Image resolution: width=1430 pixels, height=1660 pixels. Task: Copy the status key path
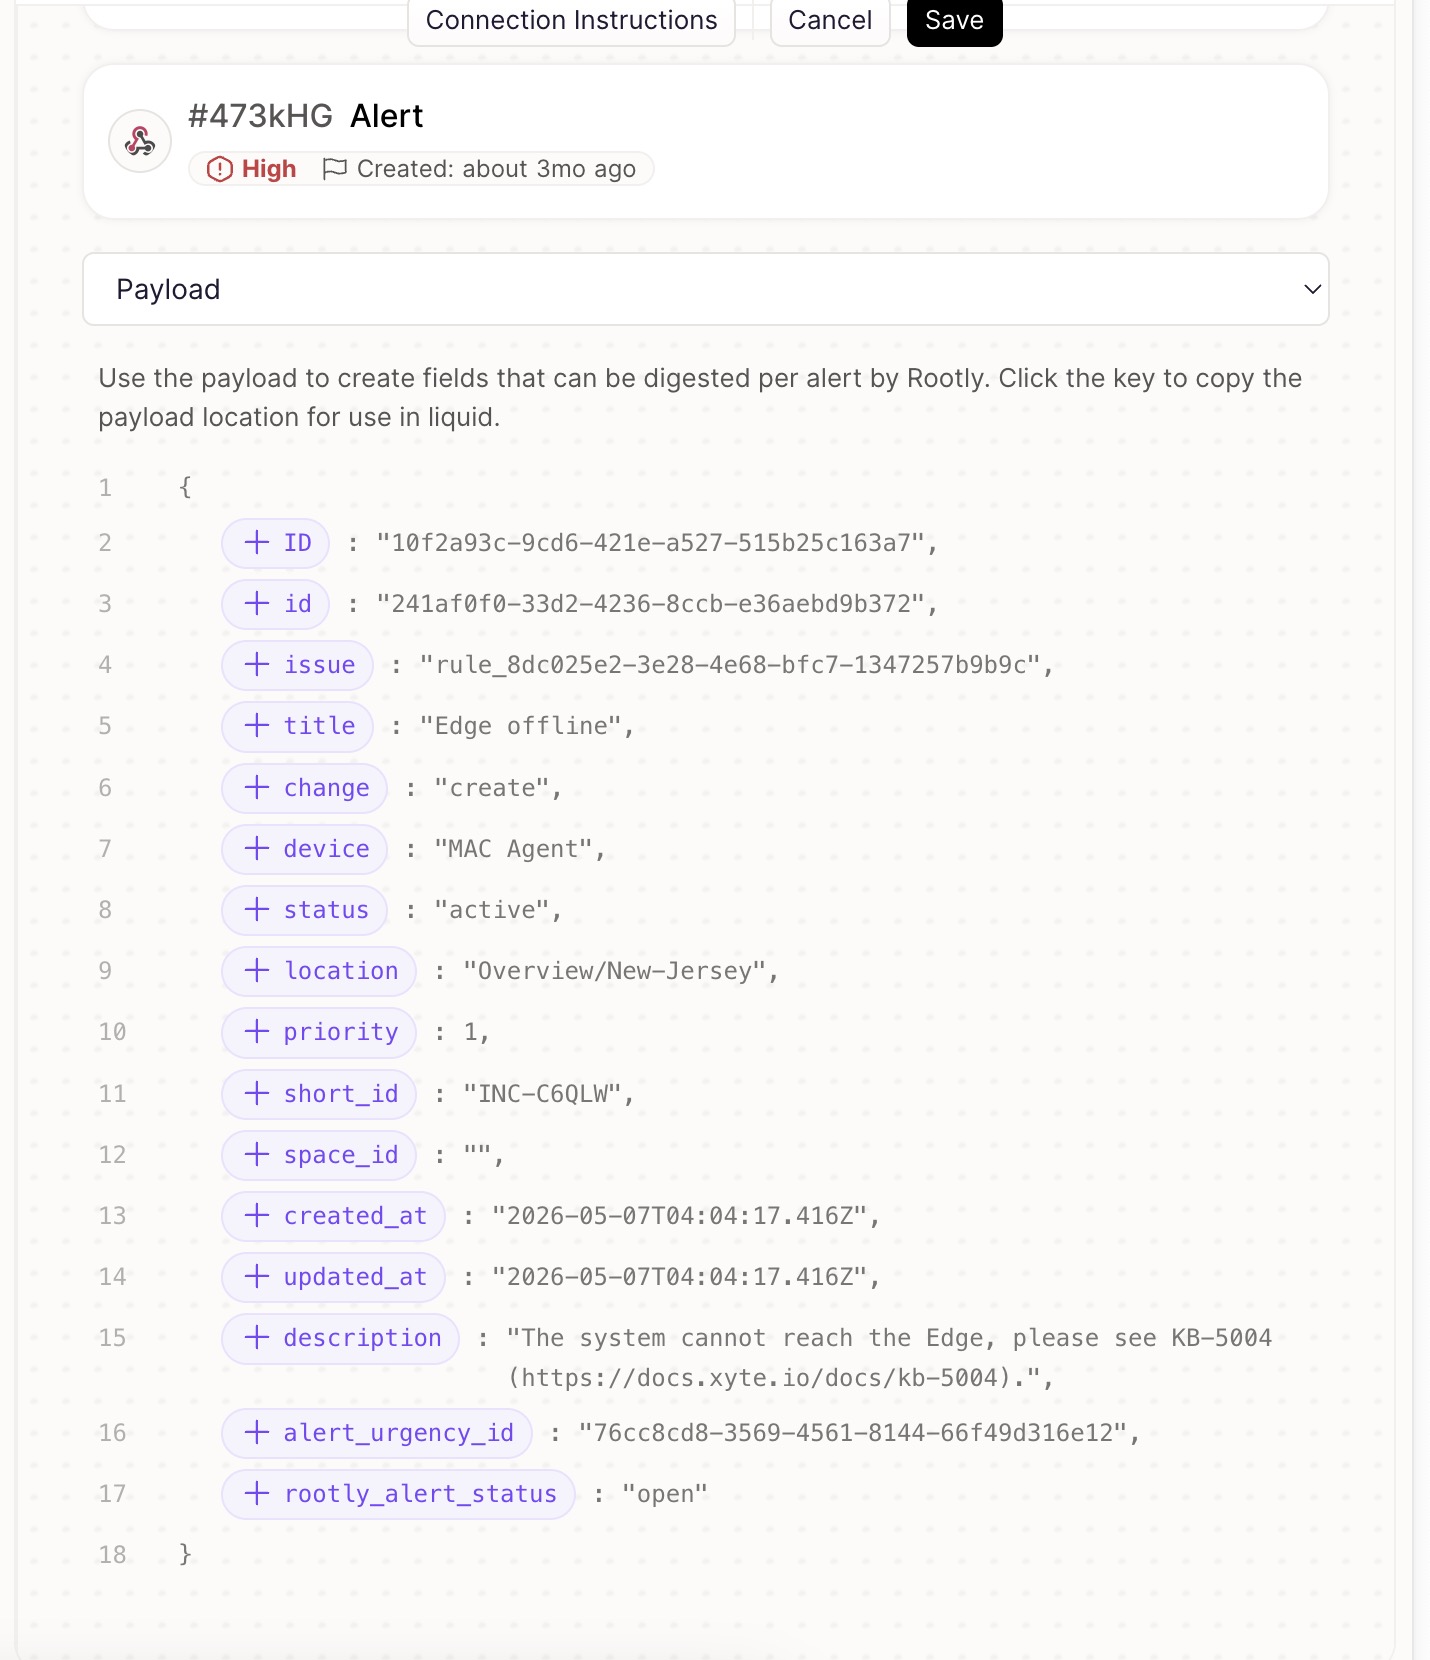click(304, 909)
